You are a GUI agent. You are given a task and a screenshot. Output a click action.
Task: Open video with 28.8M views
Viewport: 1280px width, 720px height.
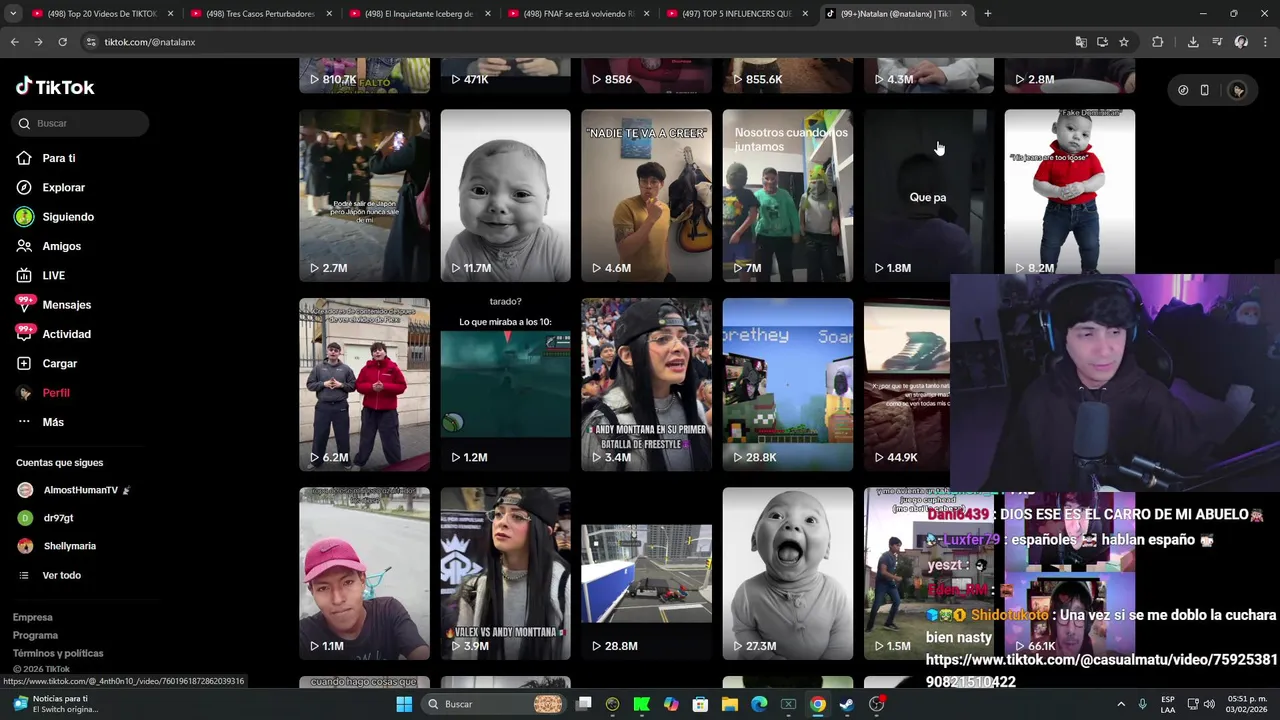(646, 573)
